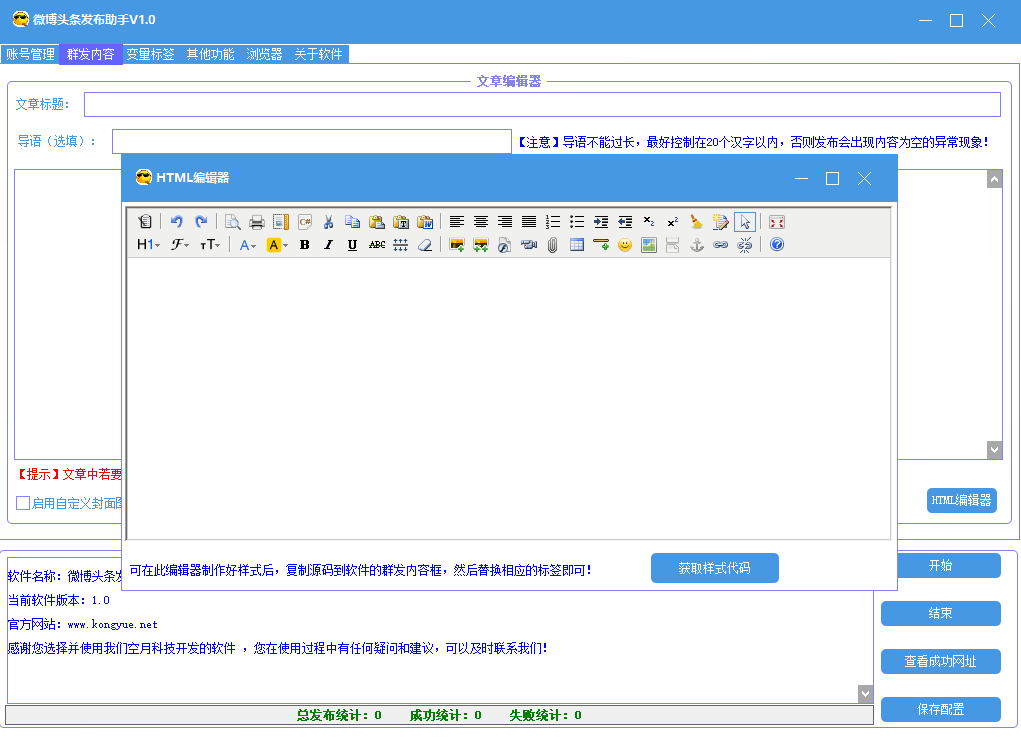The height and width of the screenshot is (748, 1021).
Task: Open the H1 heading format dropdown
Action: (148, 245)
